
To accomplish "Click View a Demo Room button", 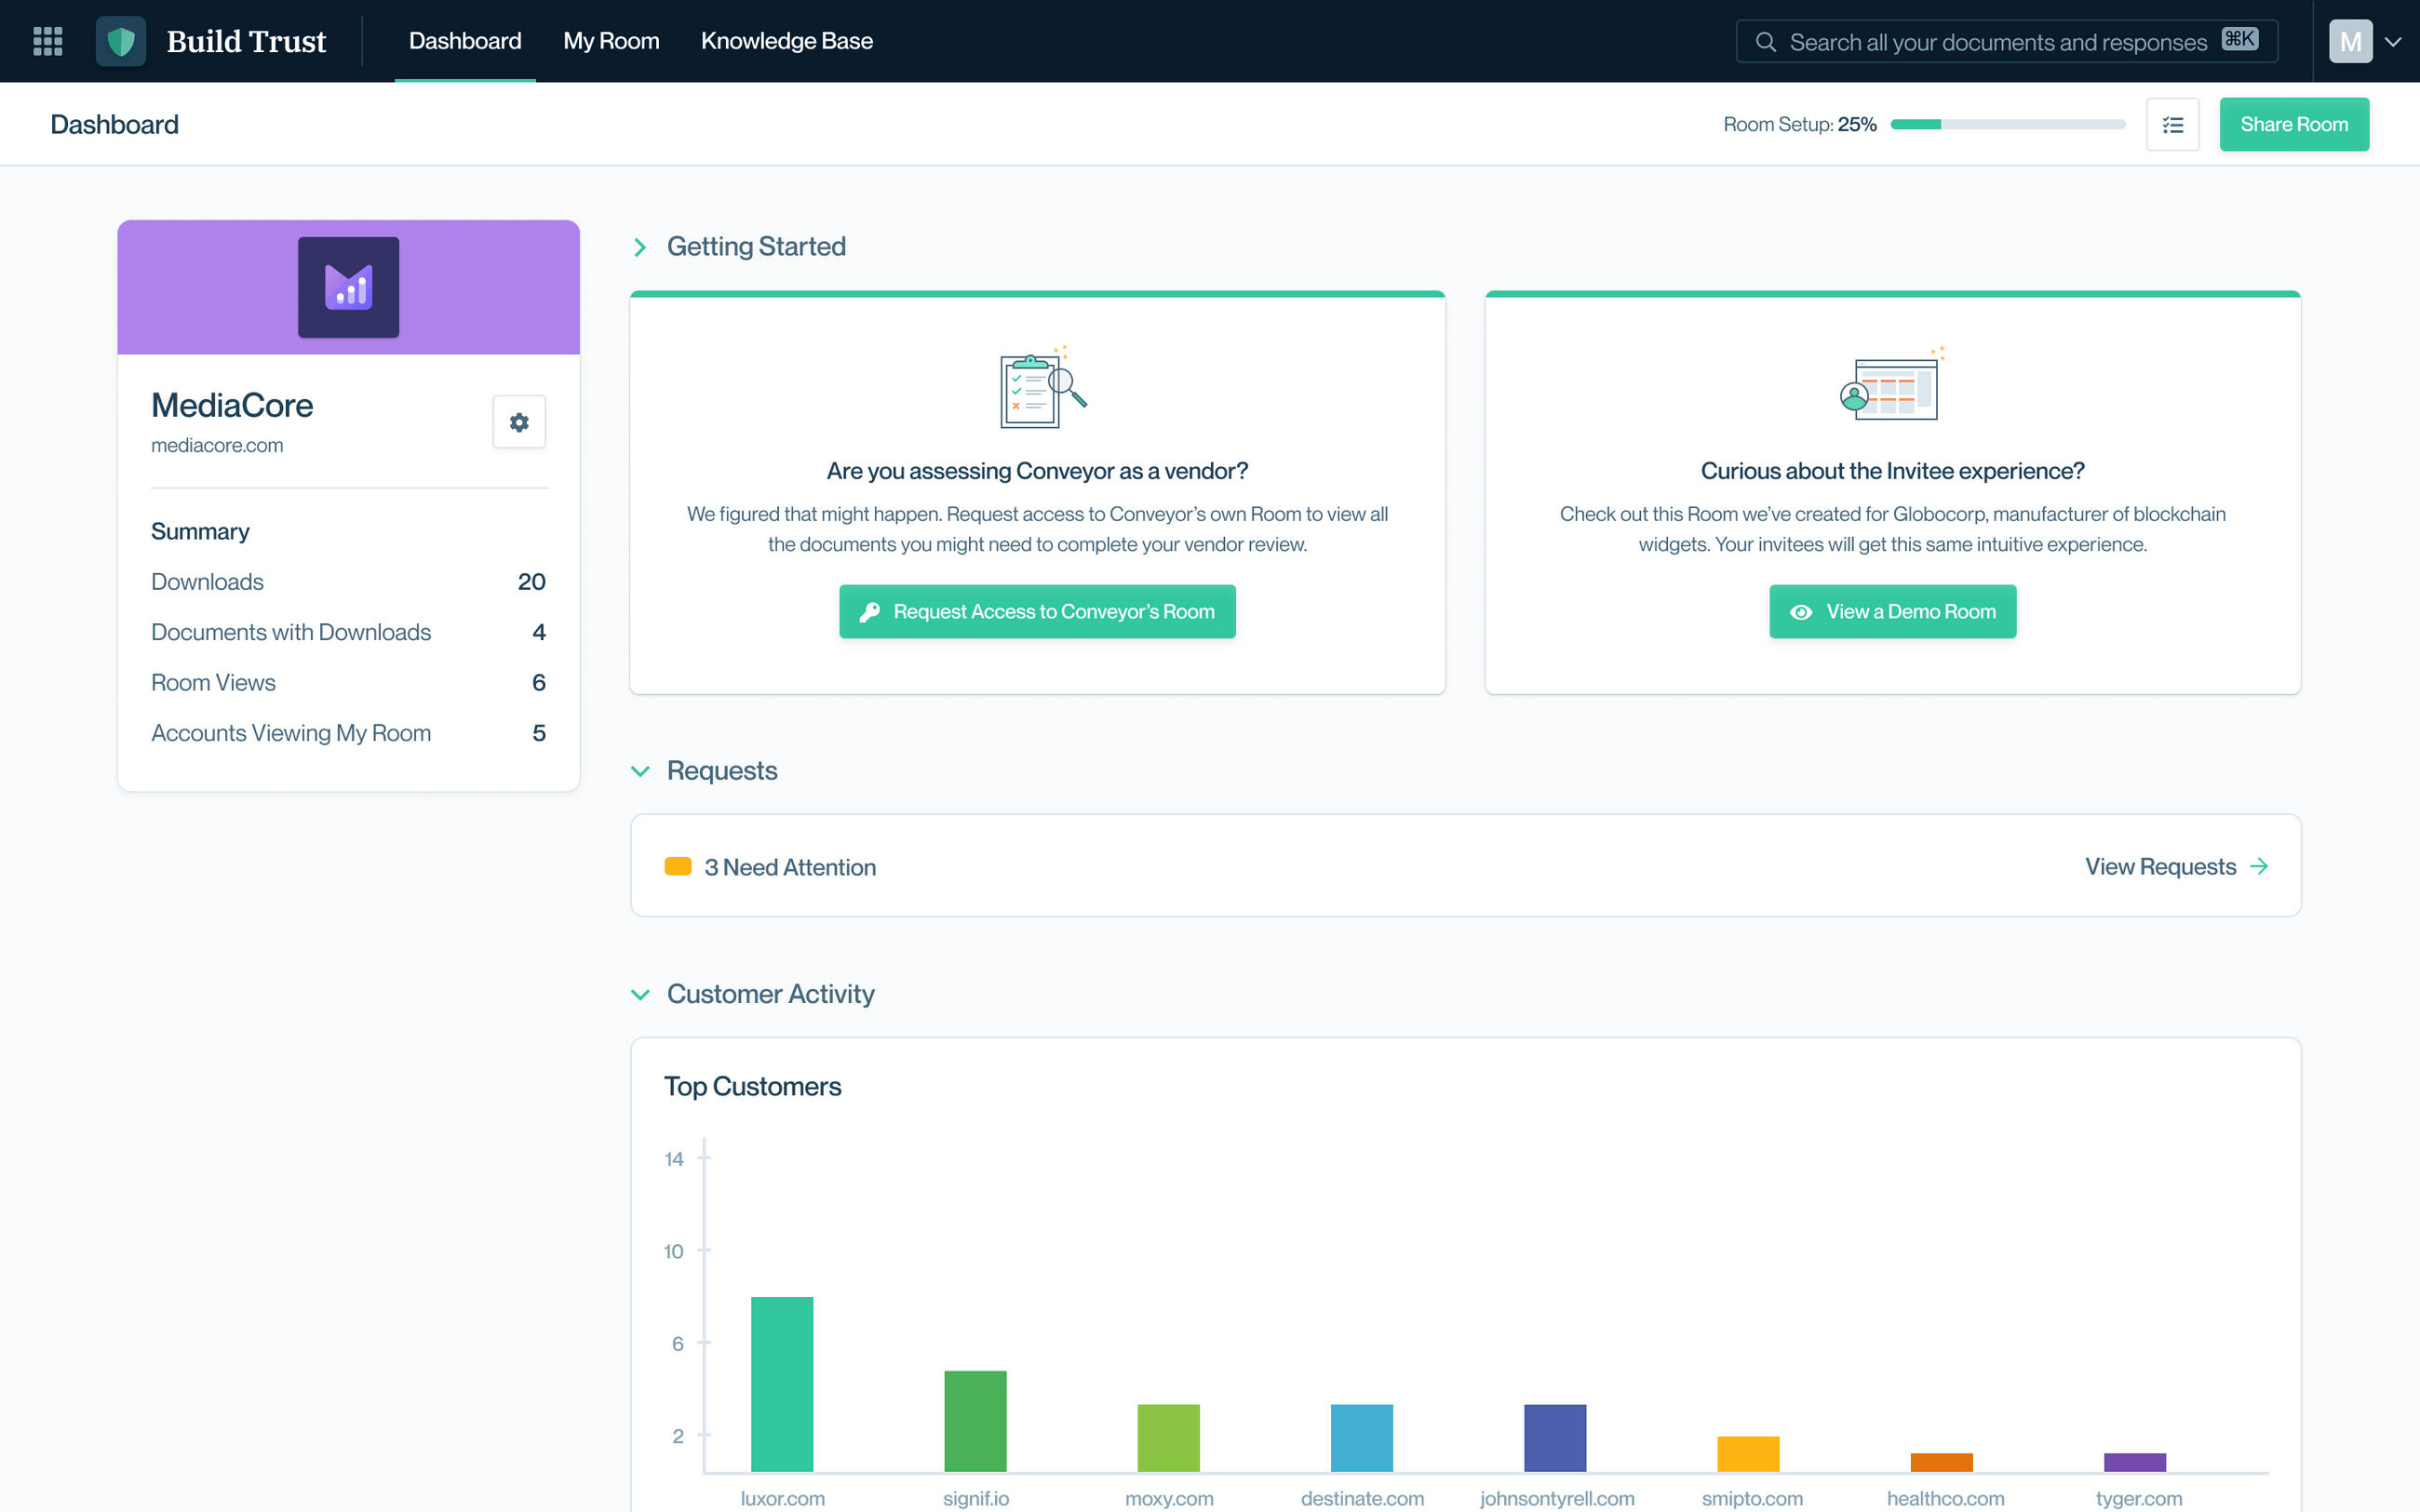I will coord(1892,612).
